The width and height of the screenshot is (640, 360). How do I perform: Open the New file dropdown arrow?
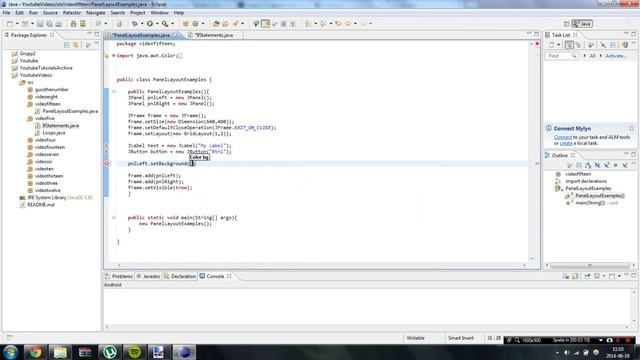click(17, 24)
